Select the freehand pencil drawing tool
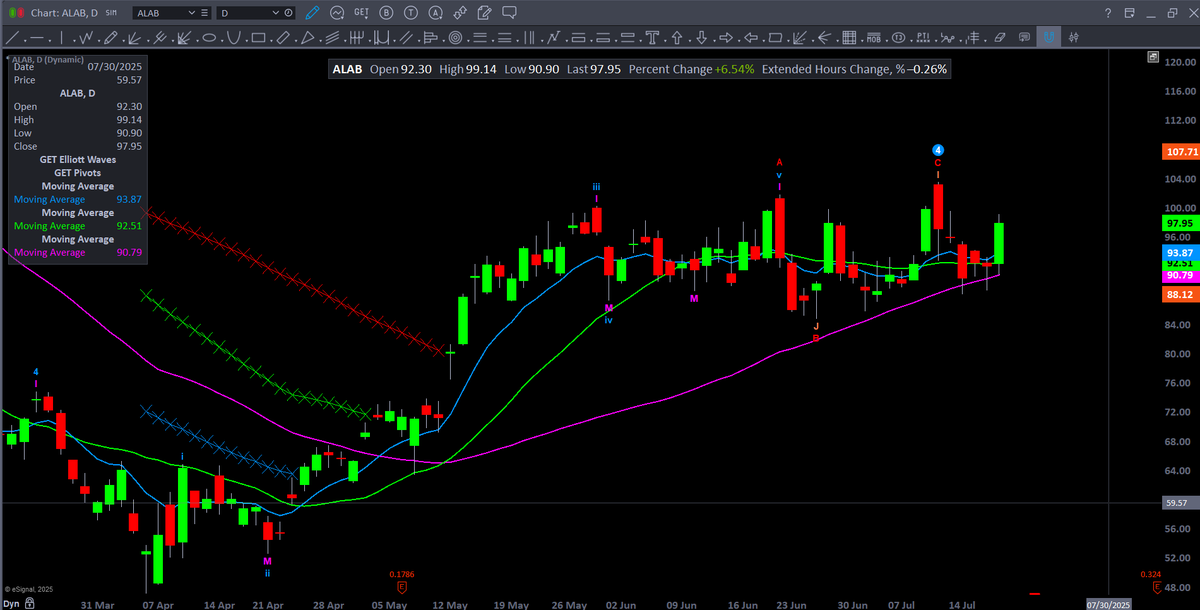This screenshot has height=610, width=1200. point(110,37)
